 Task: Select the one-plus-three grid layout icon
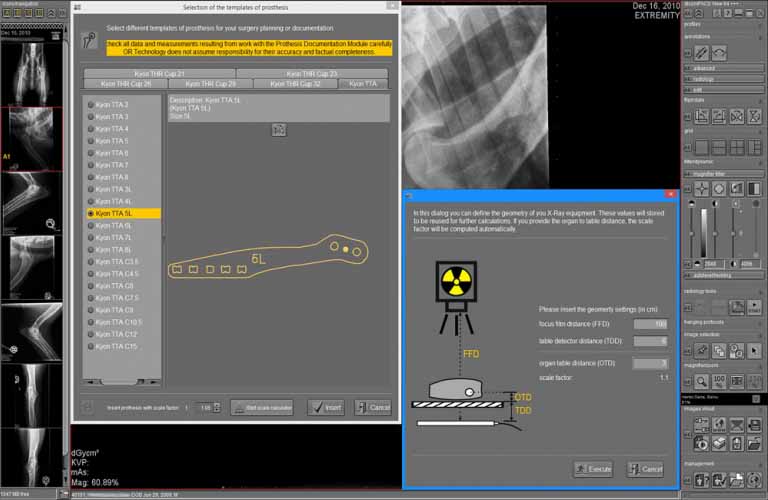[754, 147]
